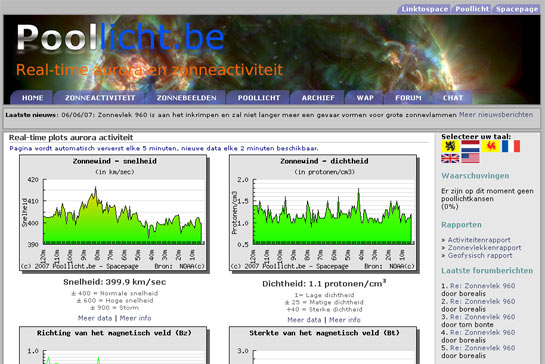Switch language using French flag
545x364 pixels.
point(511,146)
